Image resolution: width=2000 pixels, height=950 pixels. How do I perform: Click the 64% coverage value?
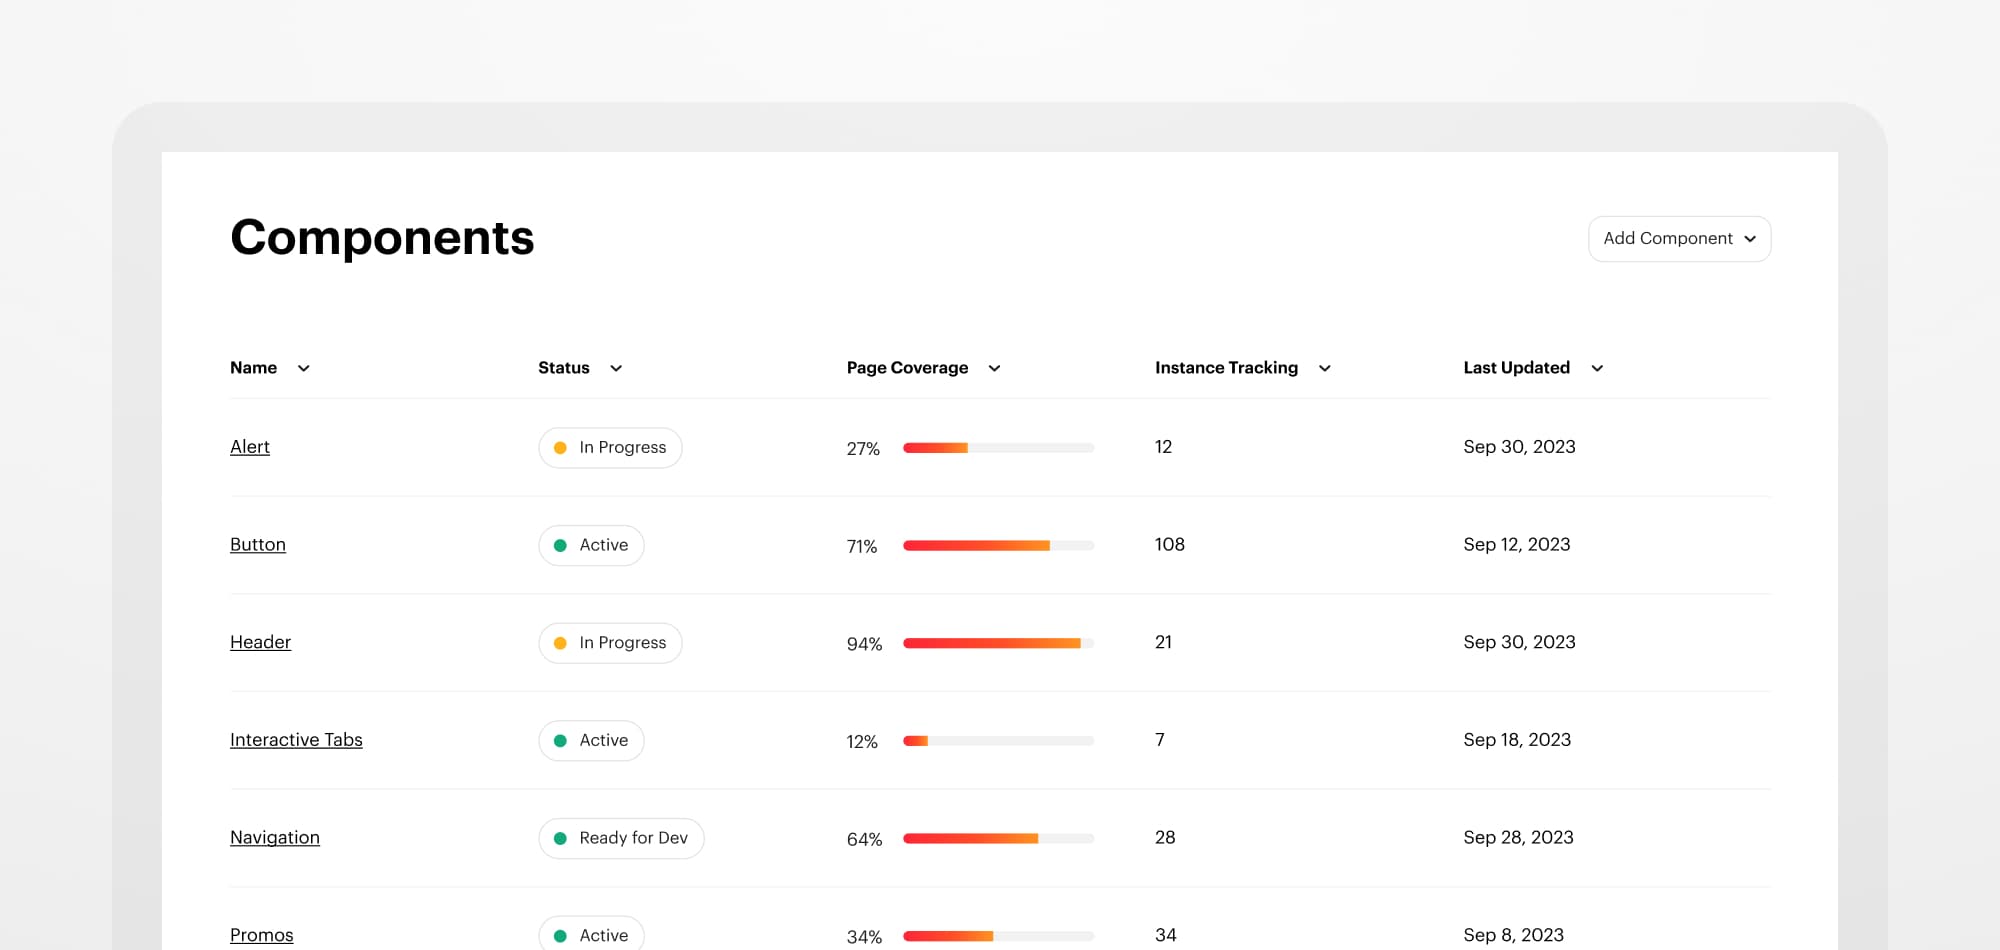point(865,840)
